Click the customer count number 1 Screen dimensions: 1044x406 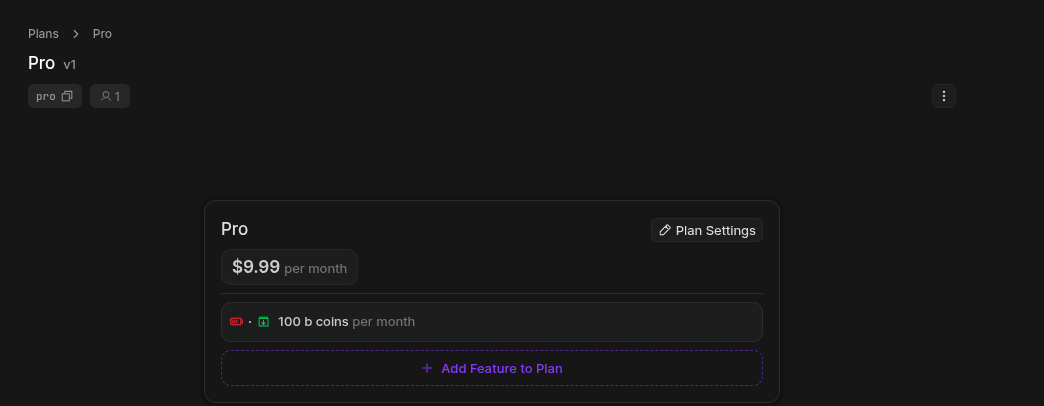(117, 97)
